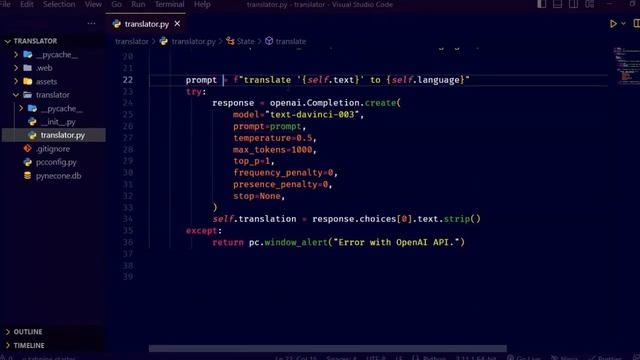Viewport: 640px width, 360px height.
Task: Click the __init__.py Python file icon
Action: (x=32, y=122)
